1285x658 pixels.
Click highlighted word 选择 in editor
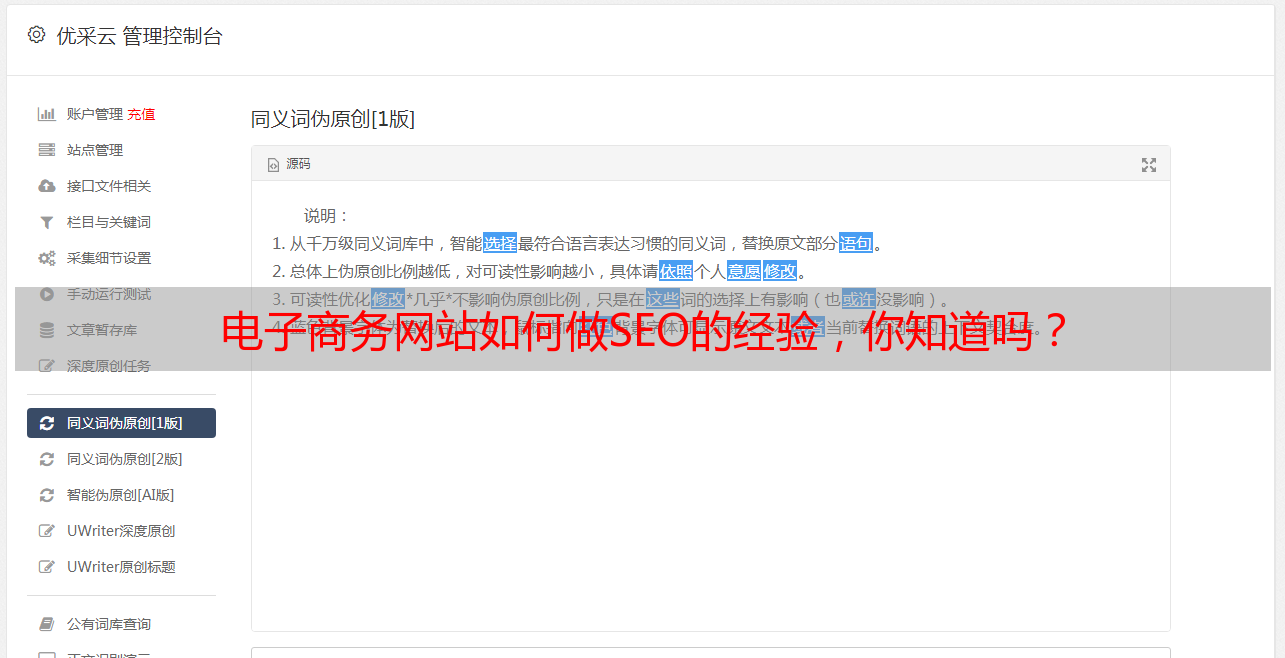(500, 243)
